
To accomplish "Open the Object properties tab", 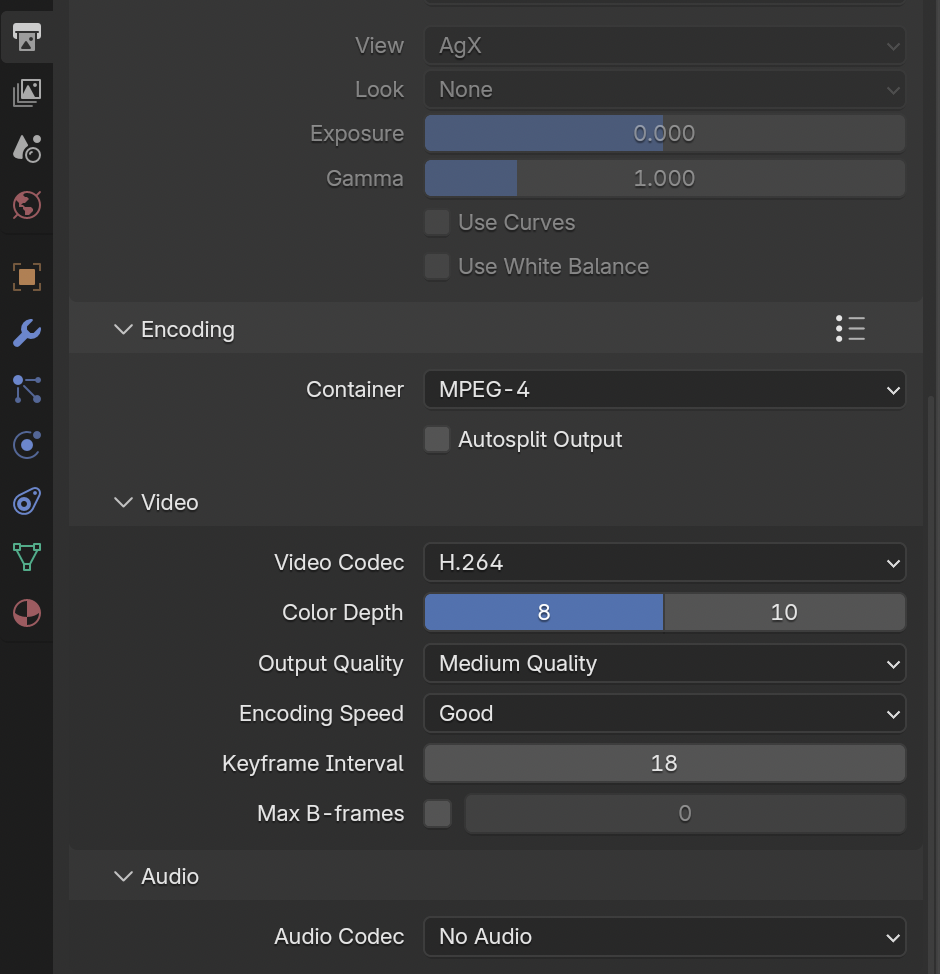I will click(27, 277).
